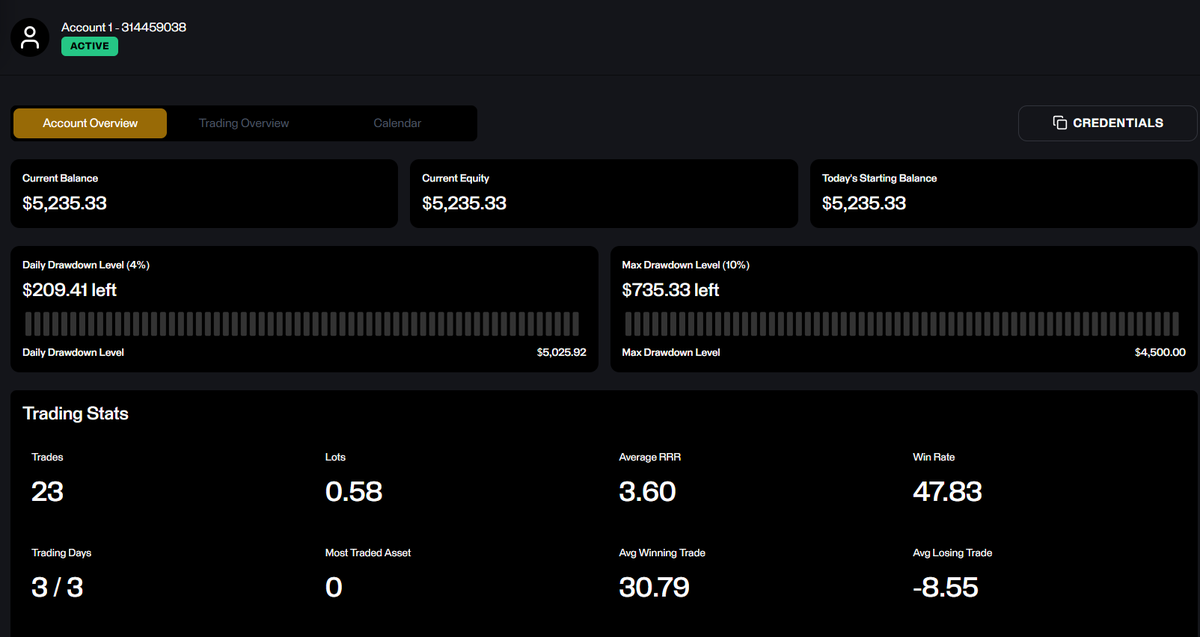Click the Daily Drawdown progress bar
1200x637 pixels.
(x=302, y=323)
